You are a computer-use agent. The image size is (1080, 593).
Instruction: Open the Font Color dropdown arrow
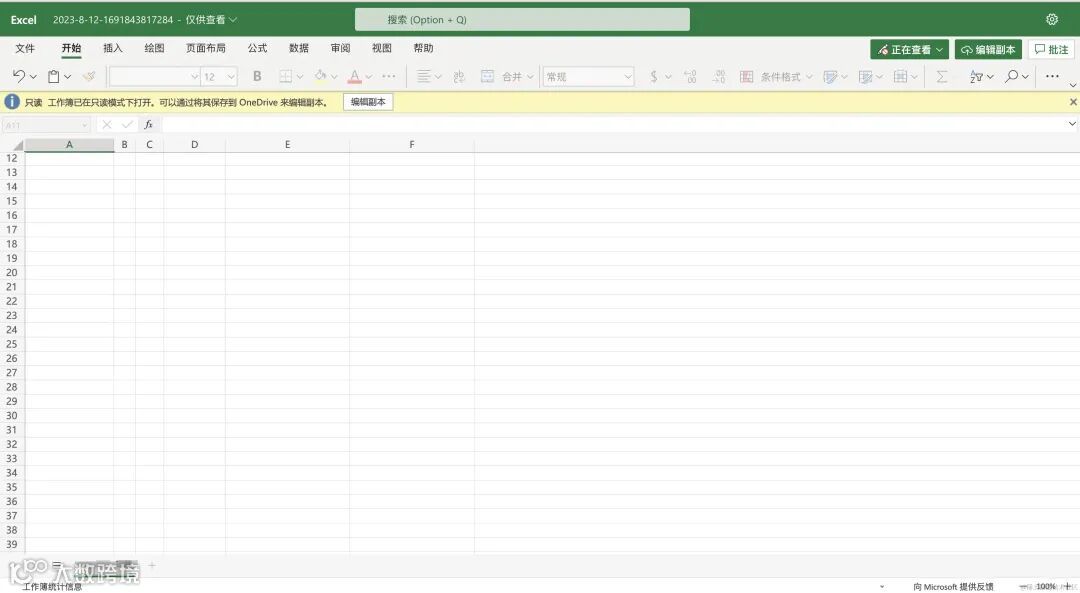[x=368, y=77]
